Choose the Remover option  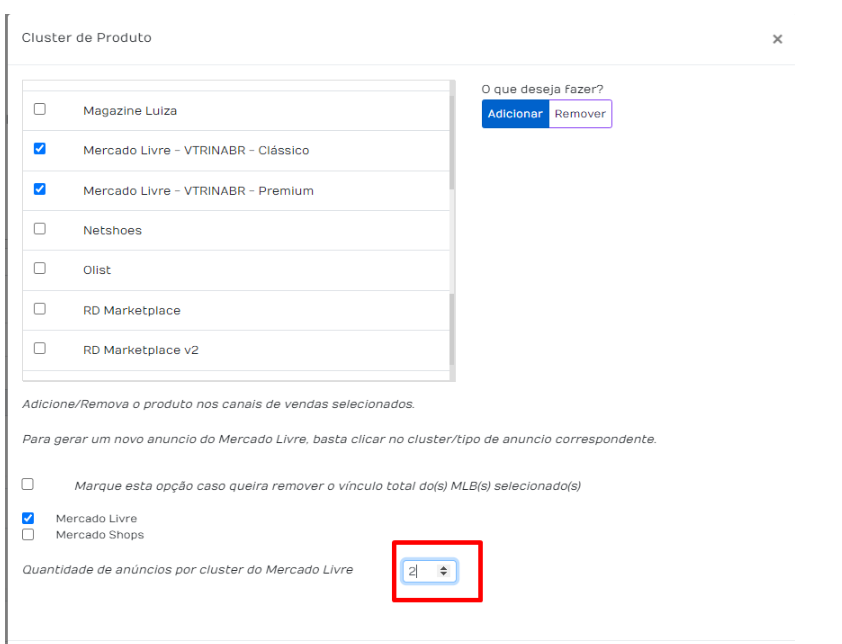[x=580, y=114]
